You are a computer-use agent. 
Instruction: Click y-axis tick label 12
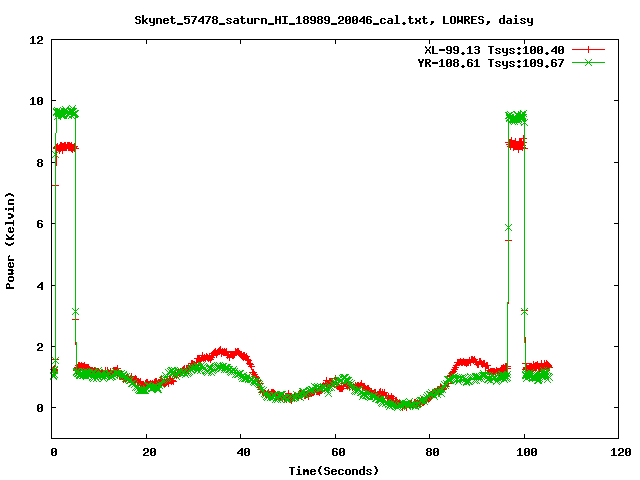36,40
